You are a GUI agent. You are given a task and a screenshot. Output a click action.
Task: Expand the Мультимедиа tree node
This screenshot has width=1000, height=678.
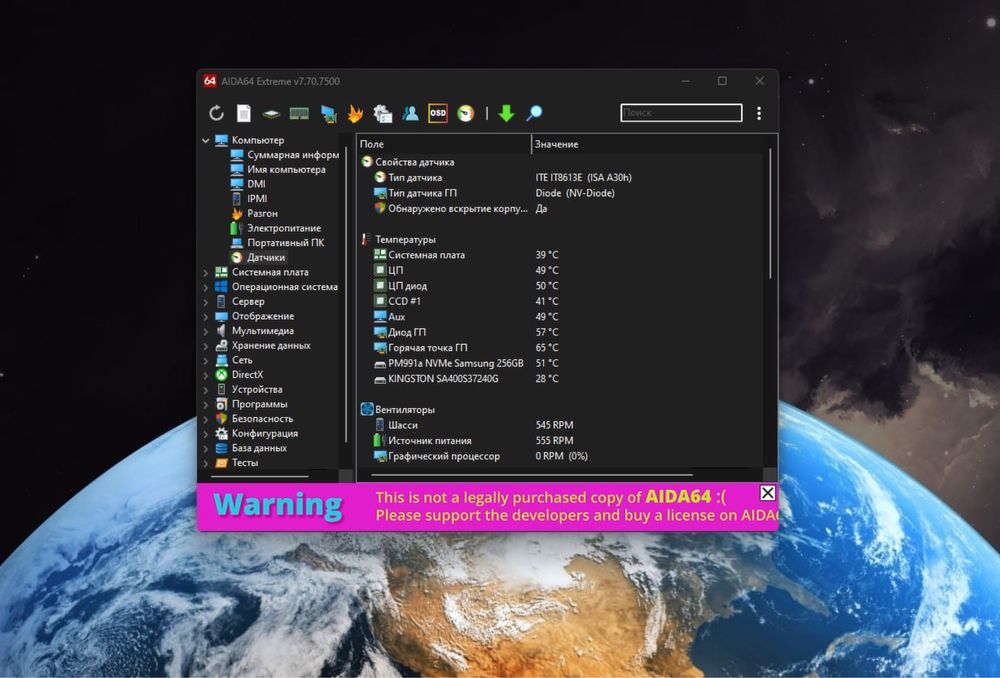205,331
